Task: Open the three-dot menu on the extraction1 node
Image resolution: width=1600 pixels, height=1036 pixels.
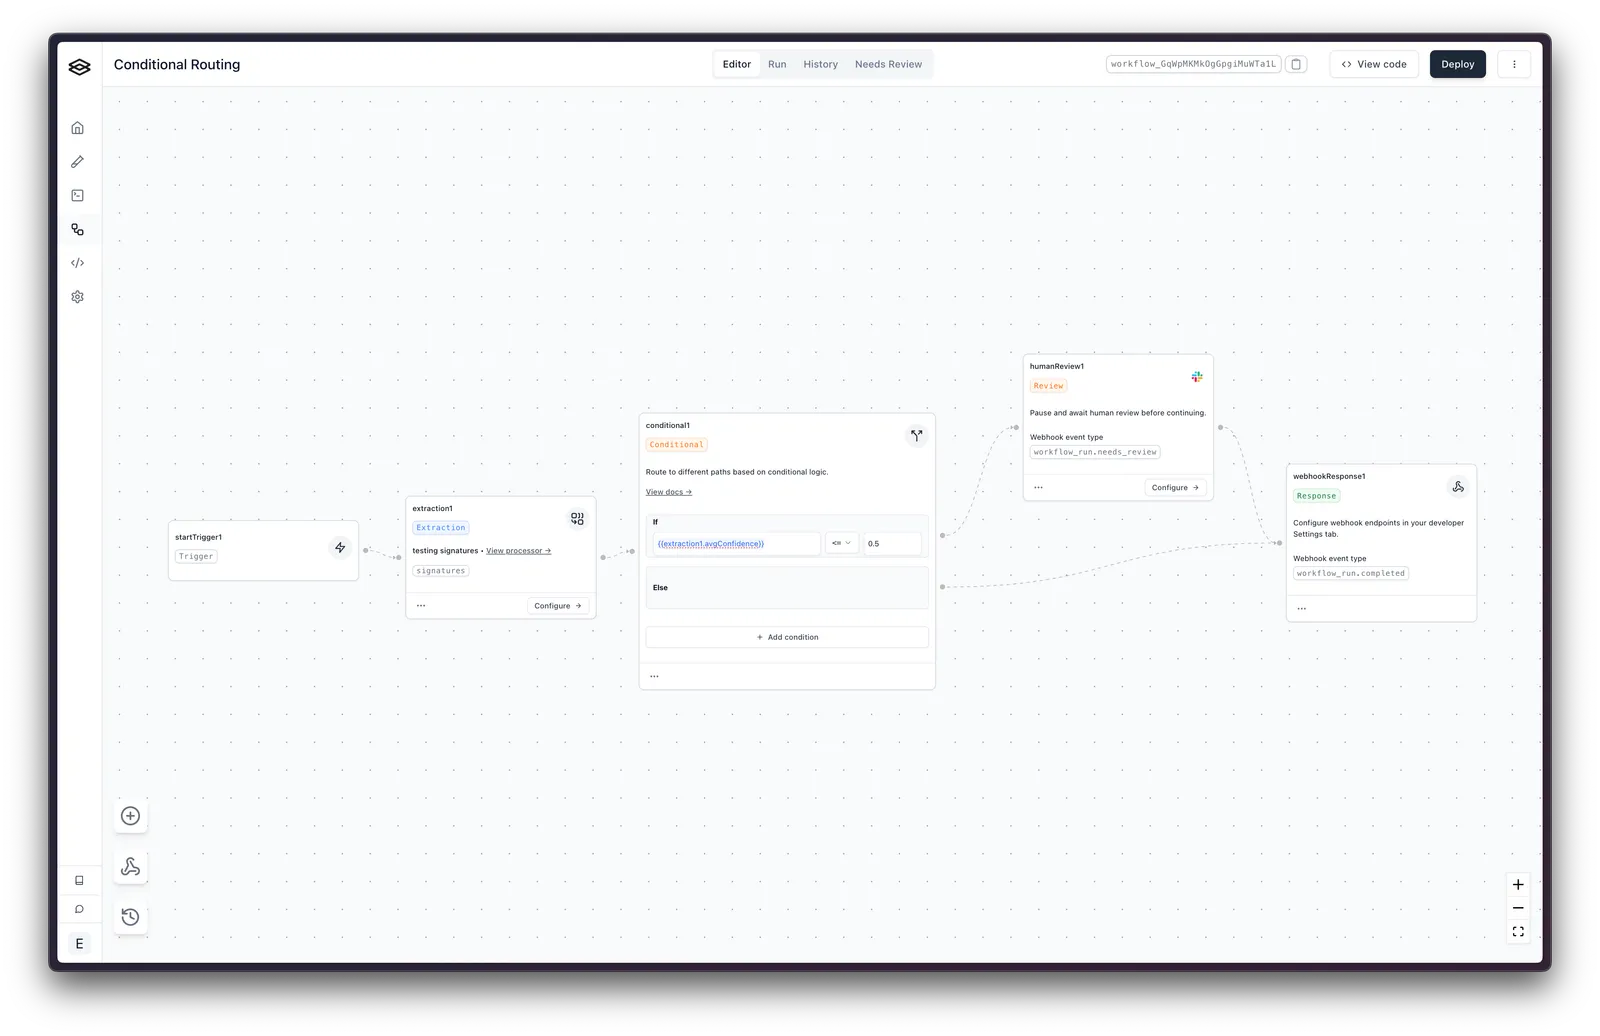Action: point(421,606)
